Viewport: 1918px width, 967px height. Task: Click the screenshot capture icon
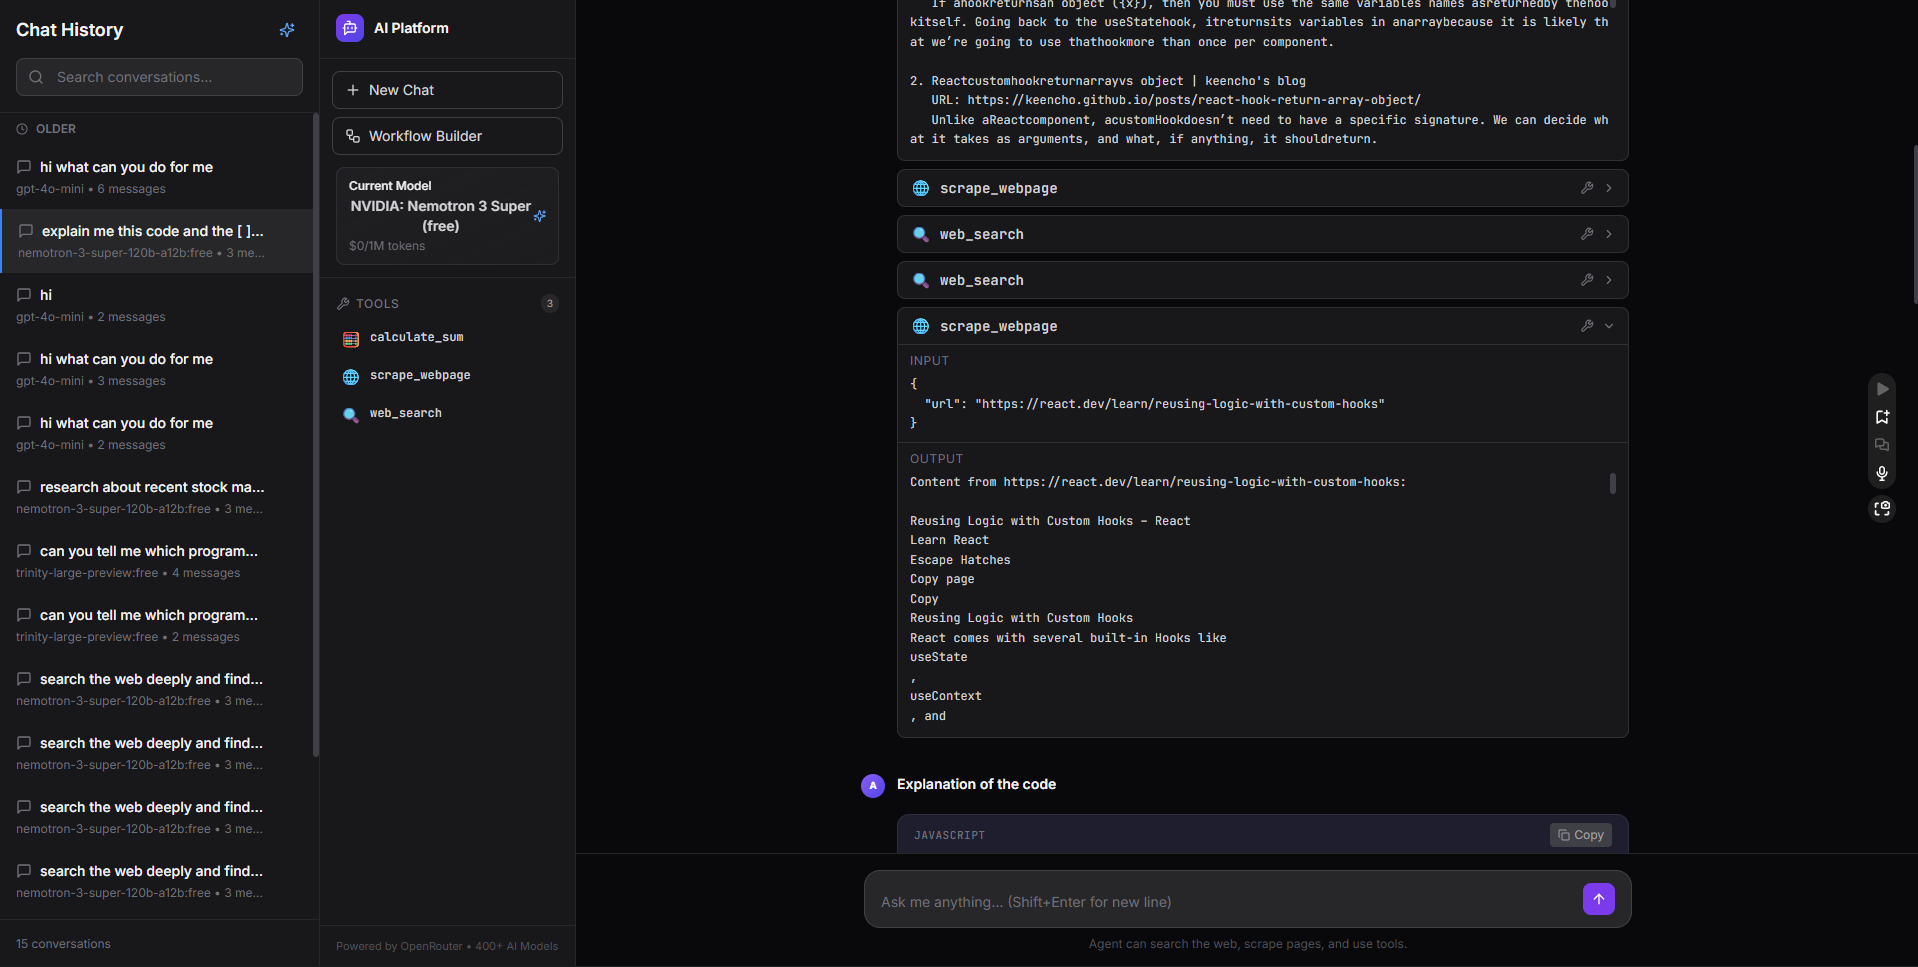(1882, 509)
